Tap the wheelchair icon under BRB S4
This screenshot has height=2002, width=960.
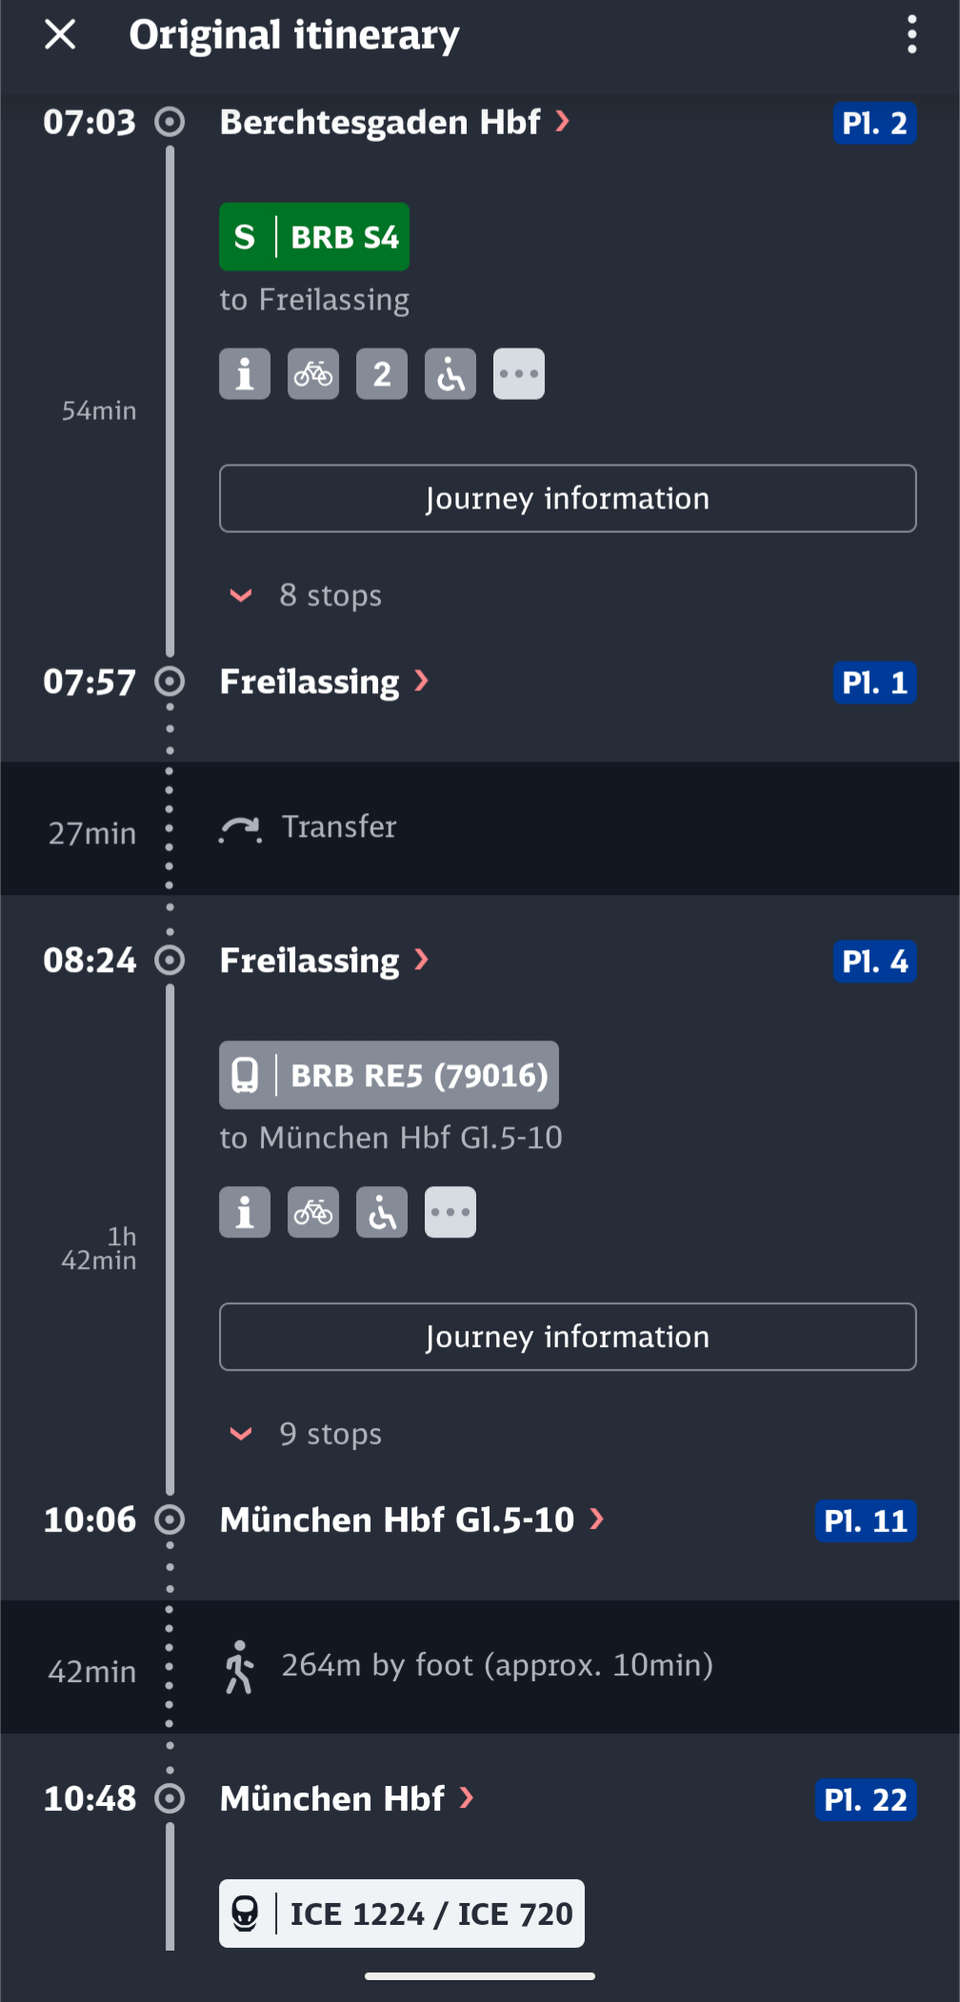coord(450,374)
